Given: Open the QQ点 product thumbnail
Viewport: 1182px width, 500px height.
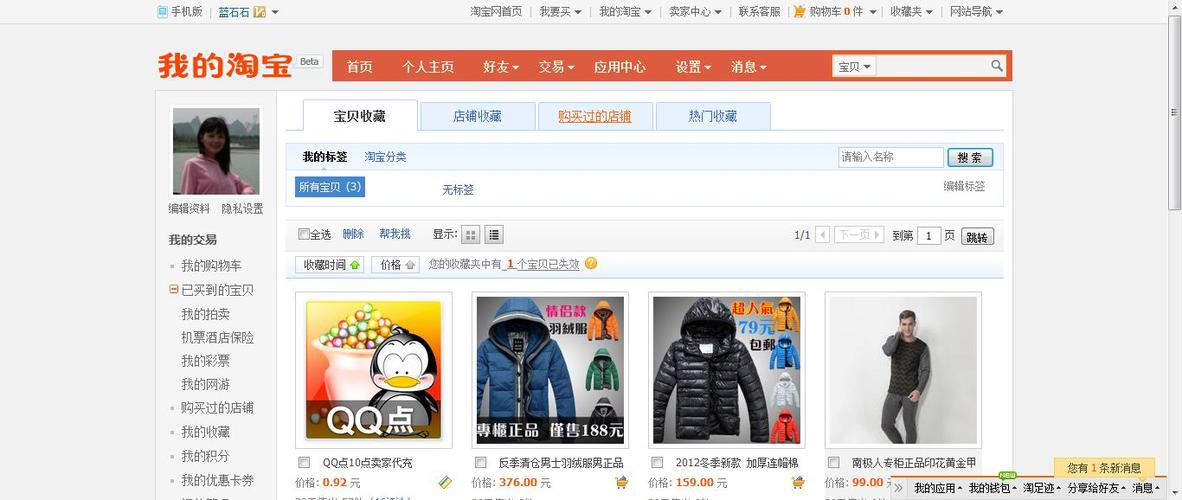Looking at the screenshot, I should 373,370.
